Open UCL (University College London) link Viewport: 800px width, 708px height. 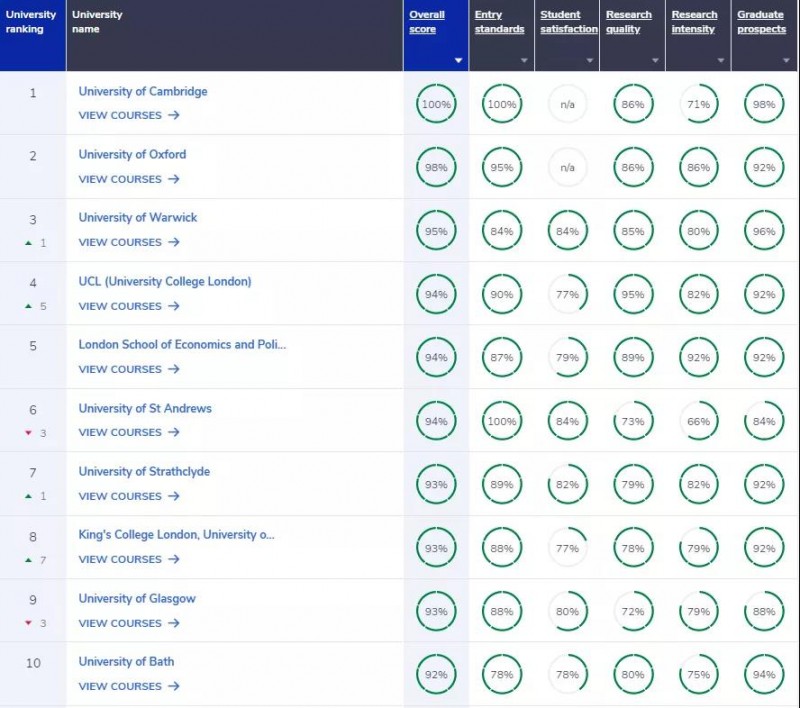tap(165, 282)
